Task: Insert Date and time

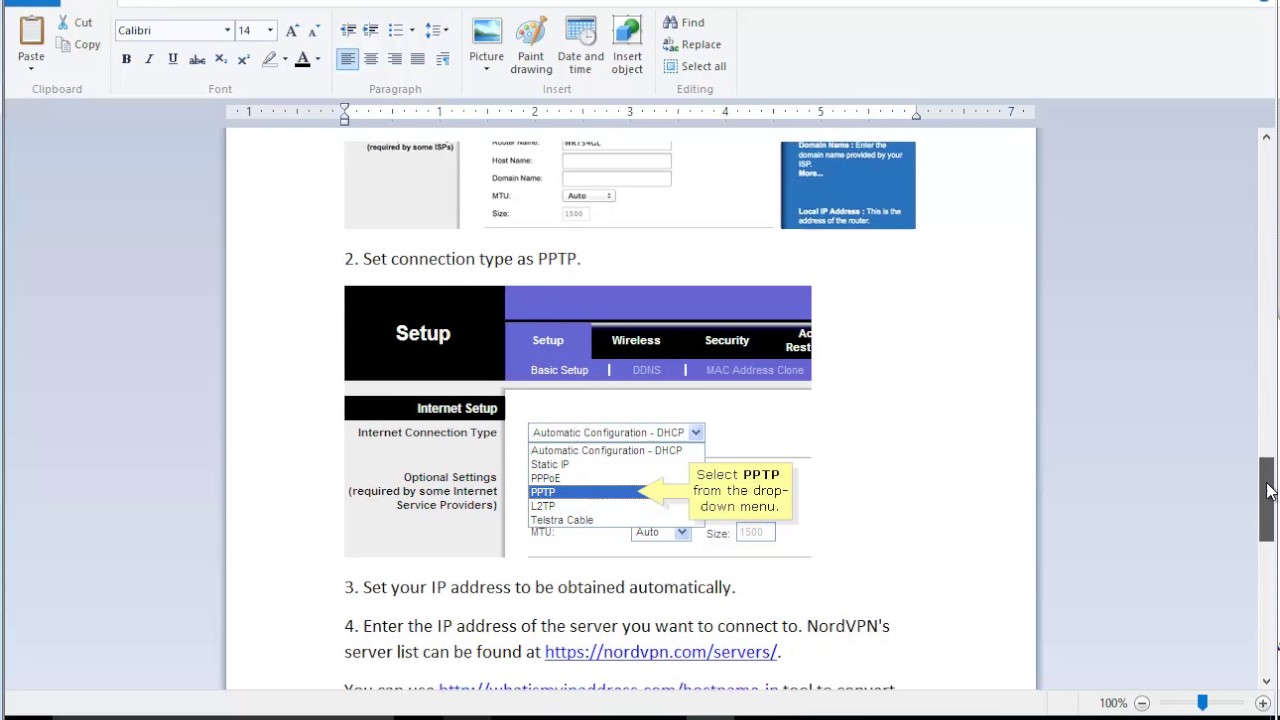Action: click(581, 46)
